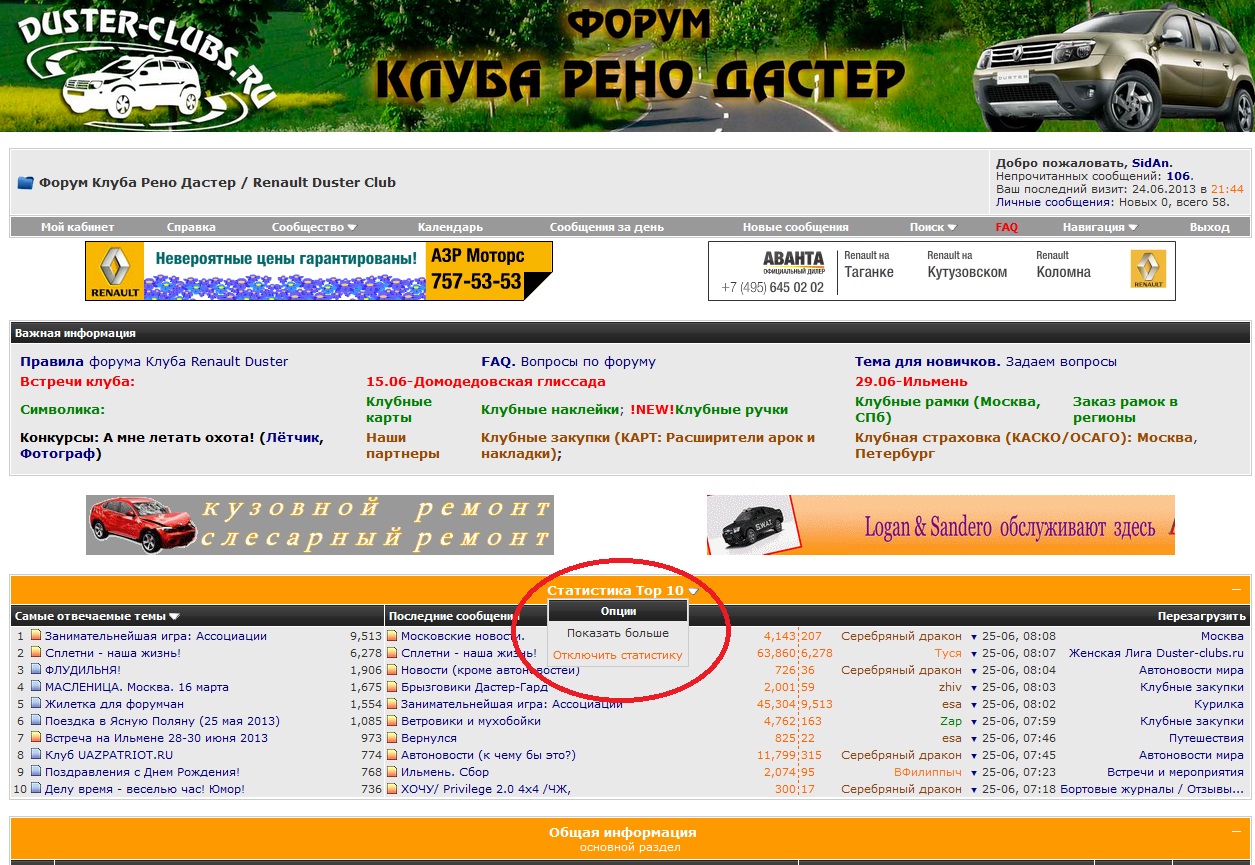Click the forum folder icon beside the breadcrumb title
The width and height of the screenshot is (1255, 865).
pyautogui.click(x=26, y=183)
